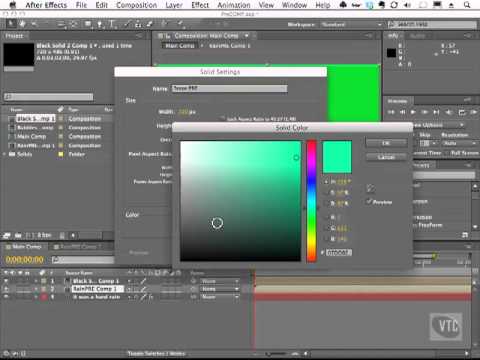
Task: Click in the color saturation field square
Action: click(240, 201)
